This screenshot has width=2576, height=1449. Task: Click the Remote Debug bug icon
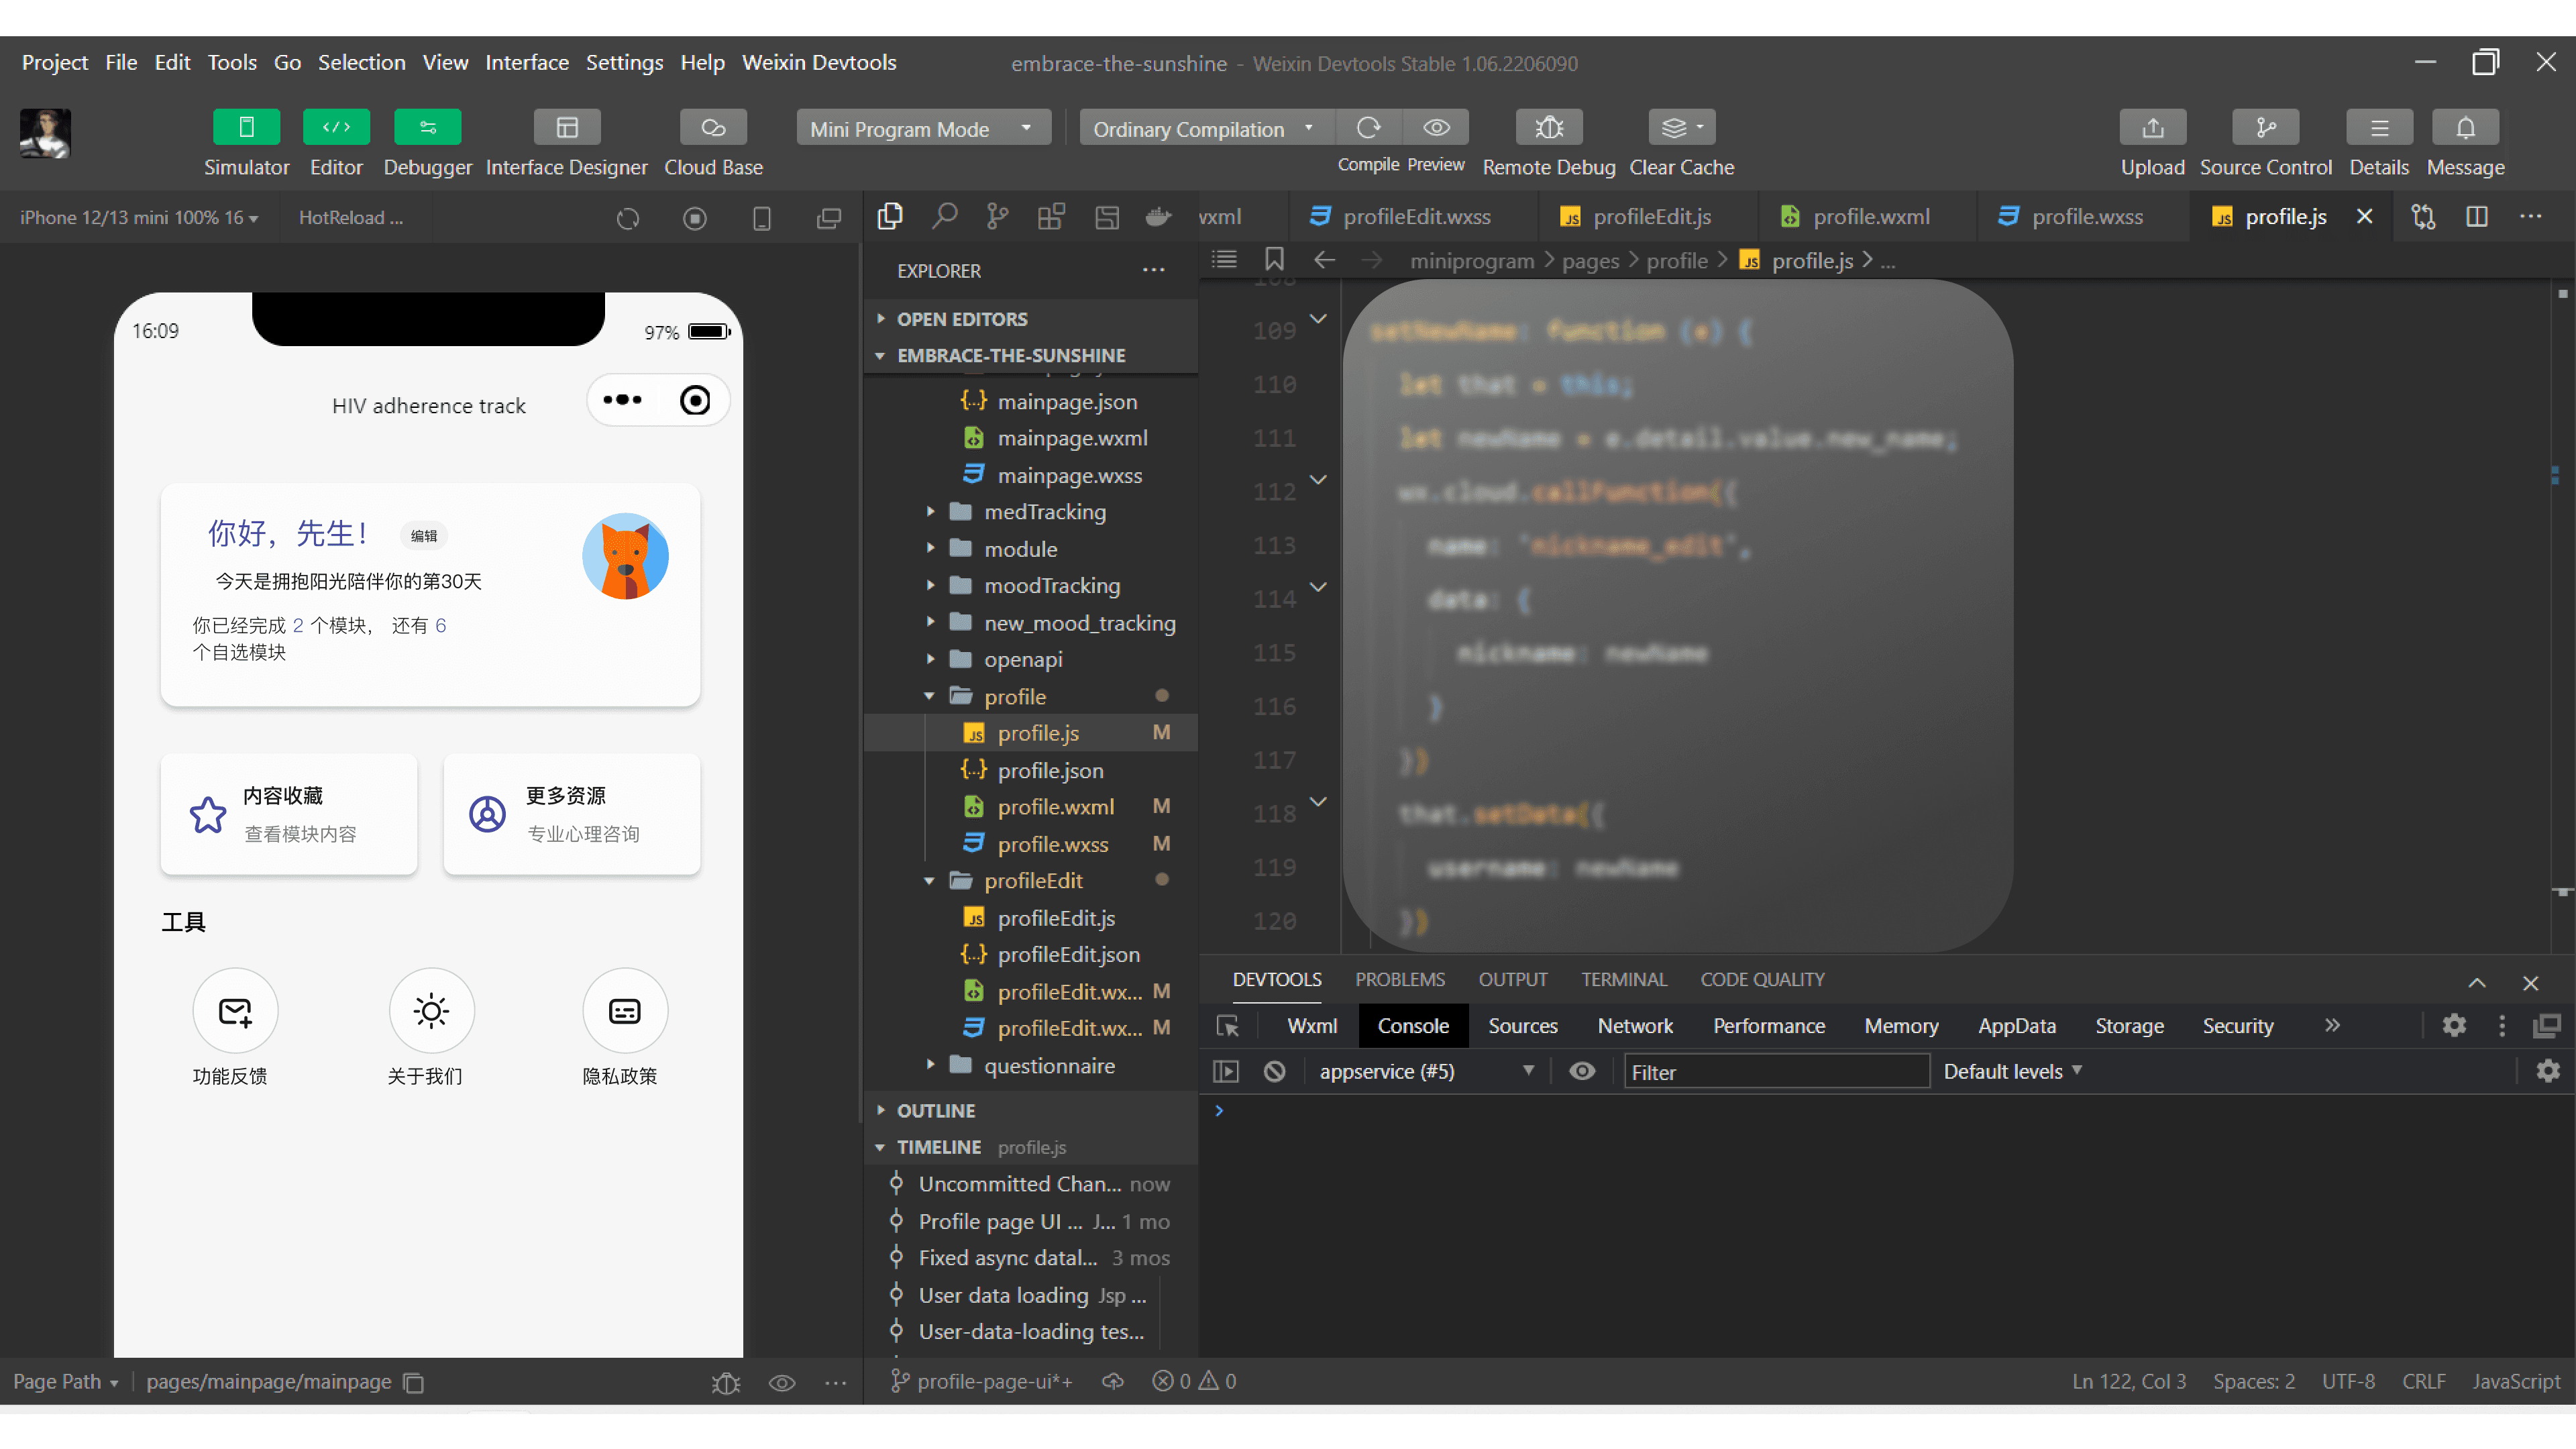1548,127
